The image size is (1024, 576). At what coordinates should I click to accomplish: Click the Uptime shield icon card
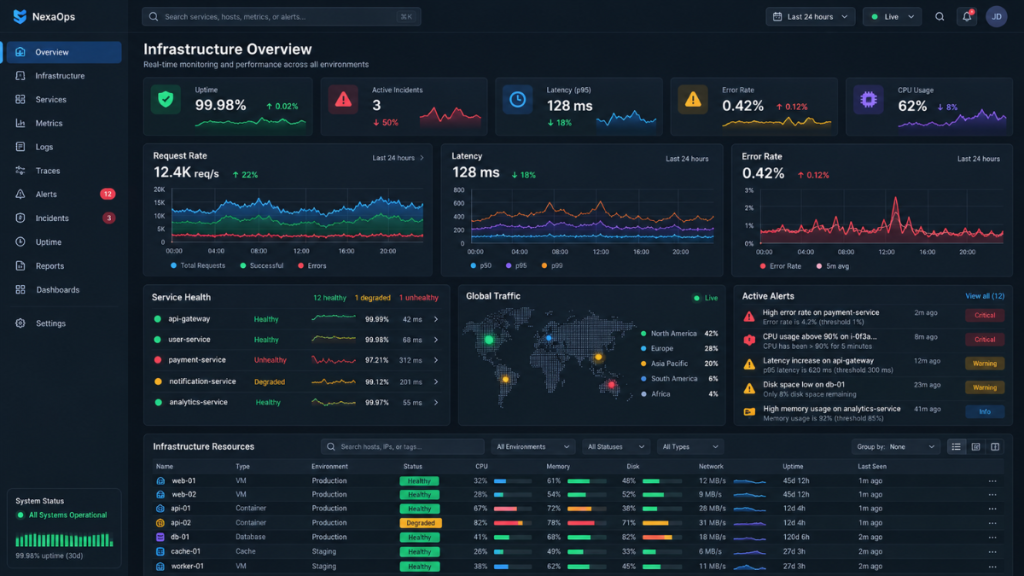(x=166, y=100)
